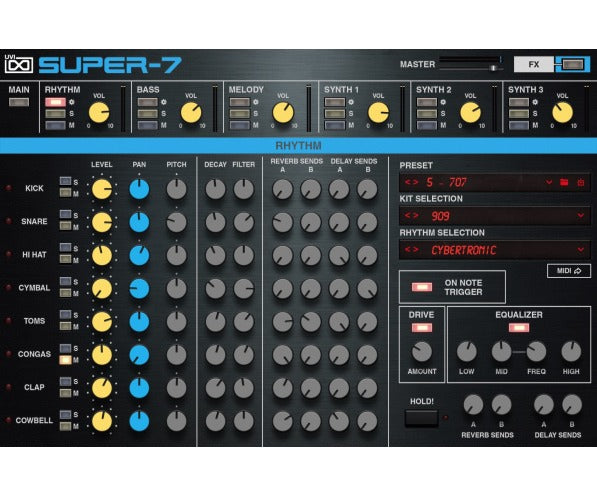Solo the Rhythm section
This screenshot has width=597, height=497.
click(x=56, y=113)
